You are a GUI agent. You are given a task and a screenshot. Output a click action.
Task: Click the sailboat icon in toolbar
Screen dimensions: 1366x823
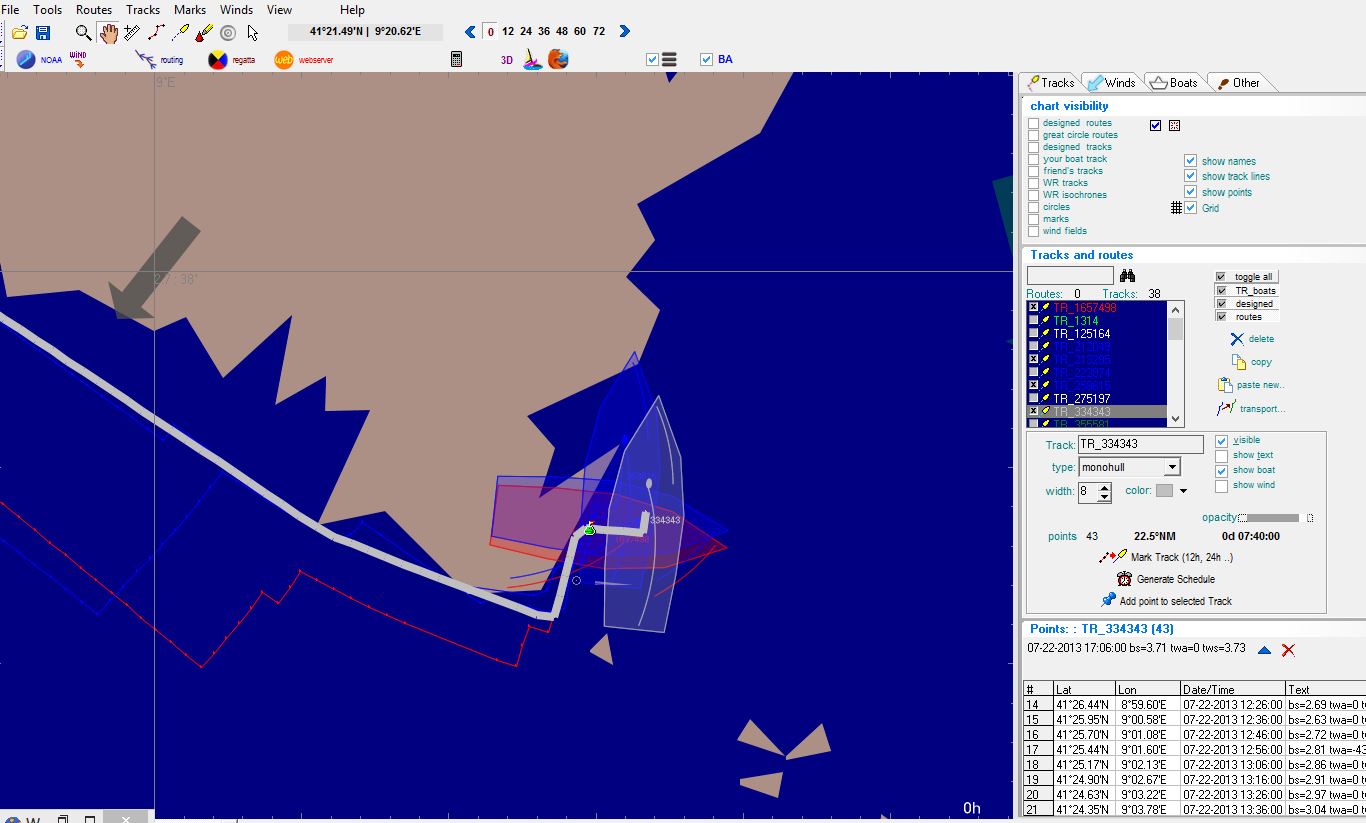click(533, 60)
